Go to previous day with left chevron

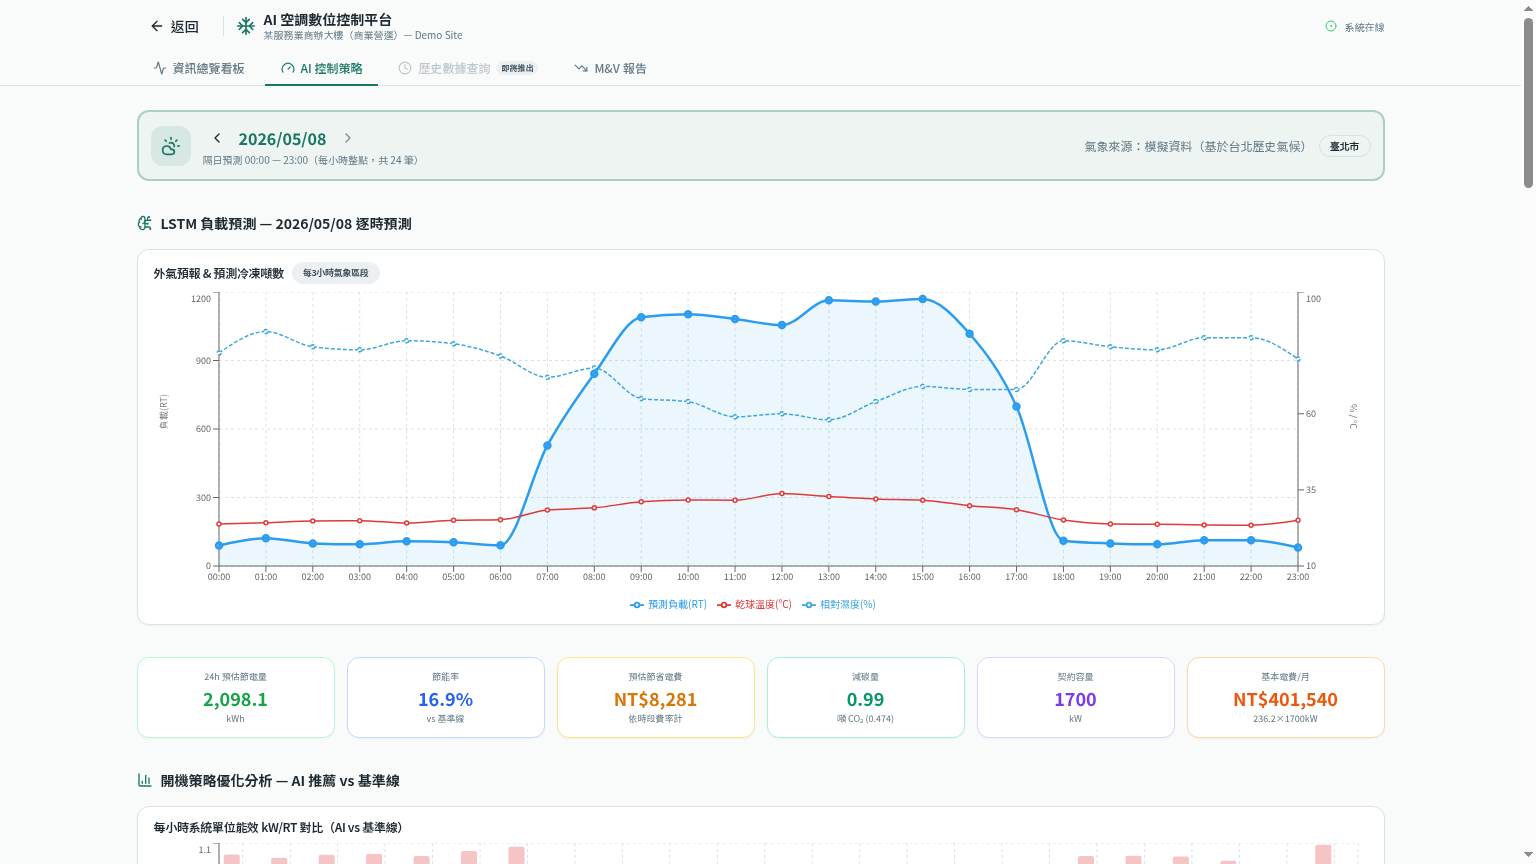click(x=217, y=138)
